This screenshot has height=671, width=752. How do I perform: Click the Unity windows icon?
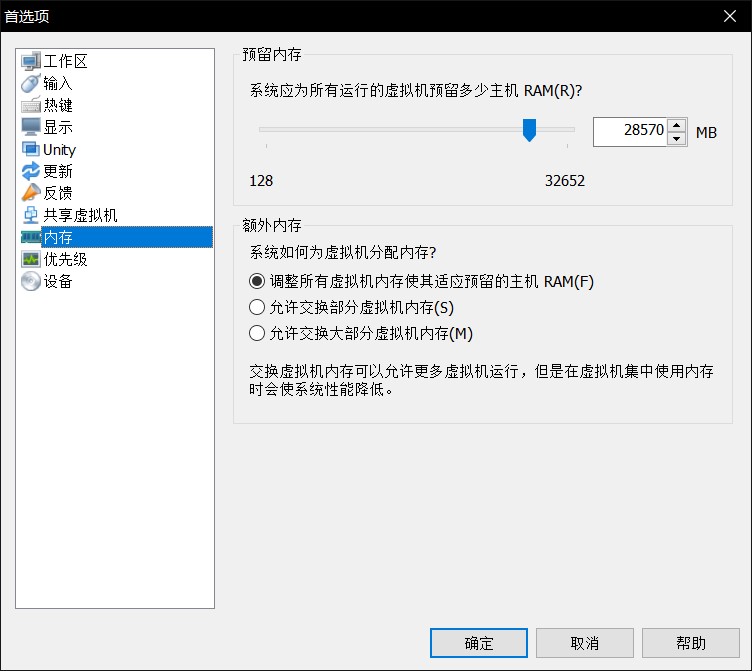point(31,149)
